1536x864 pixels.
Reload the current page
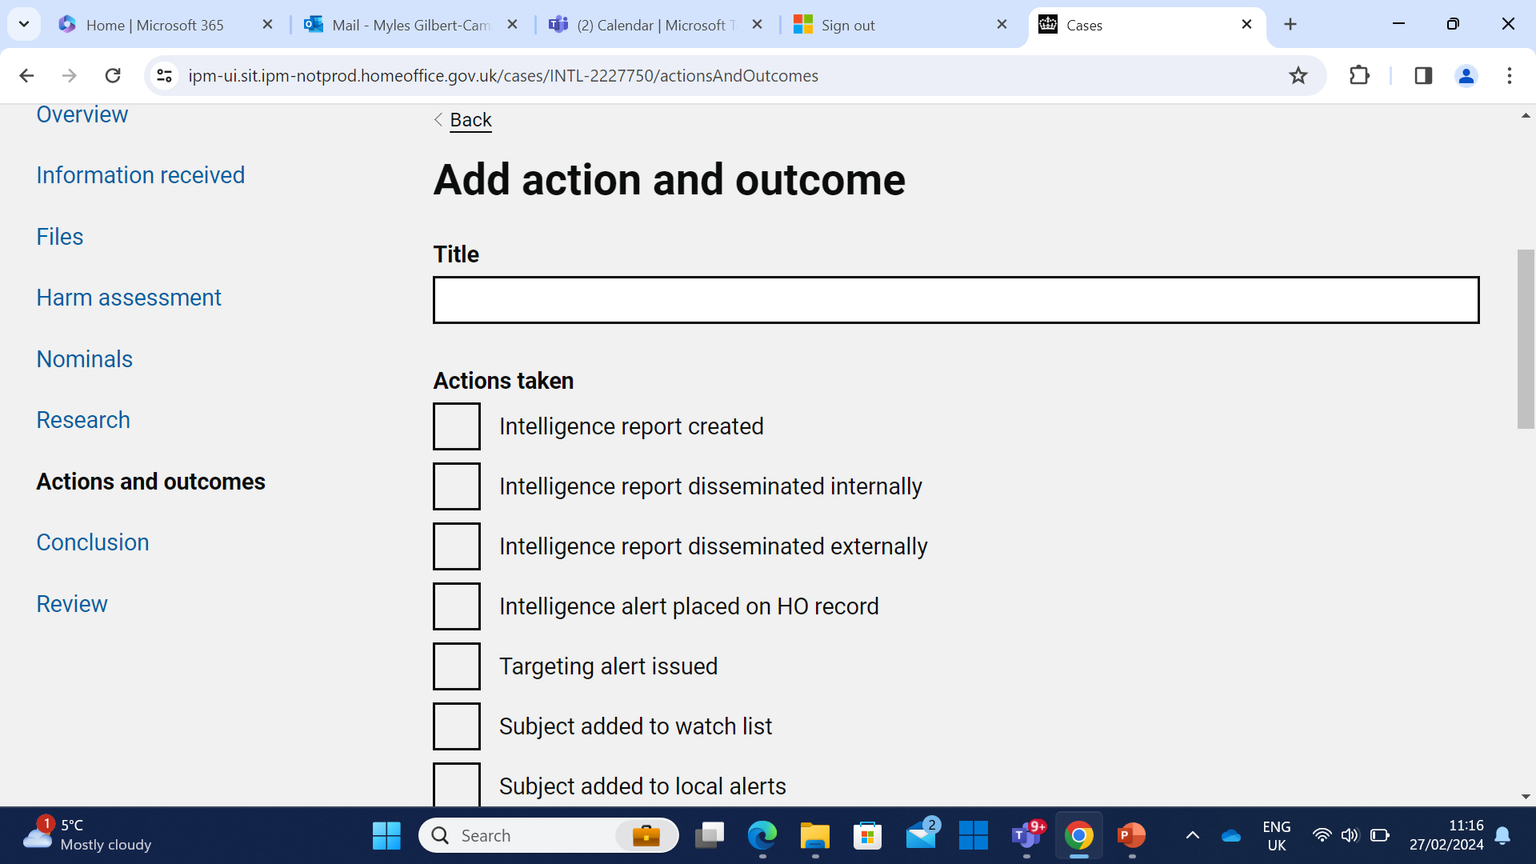tap(113, 76)
